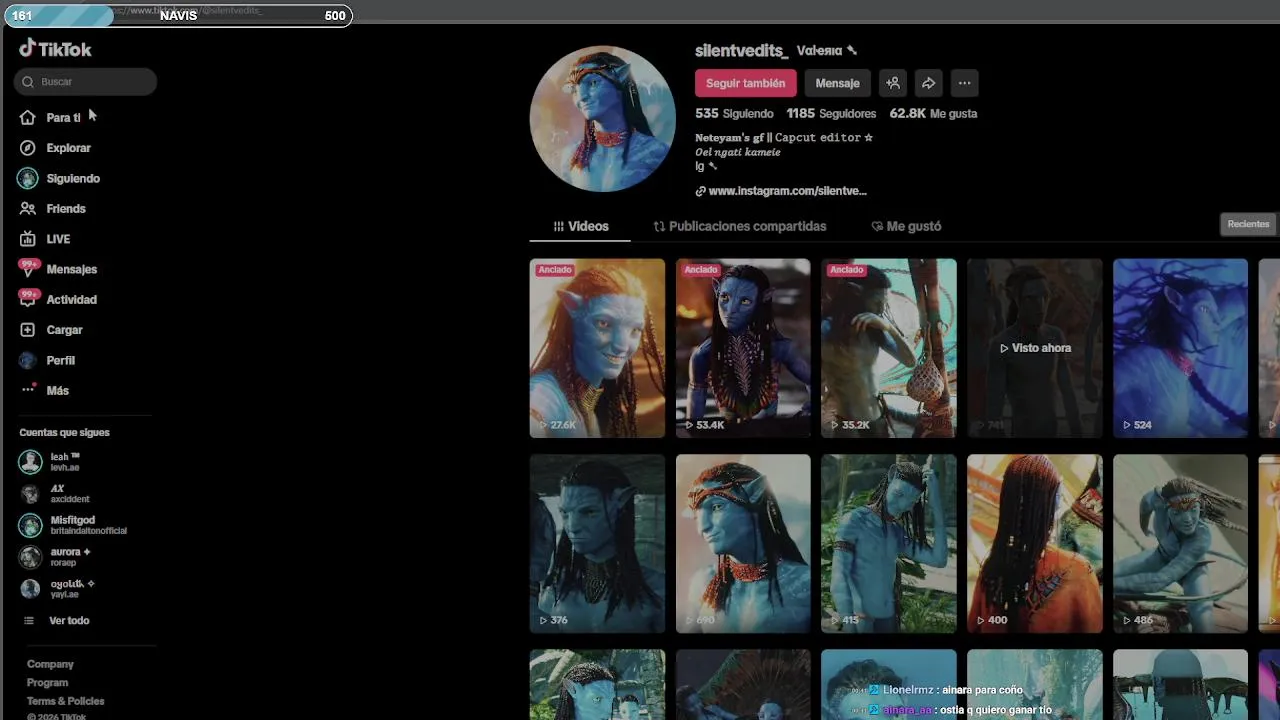Expand Ver todo followed accounts
The height and width of the screenshot is (720, 1280).
click(68, 621)
